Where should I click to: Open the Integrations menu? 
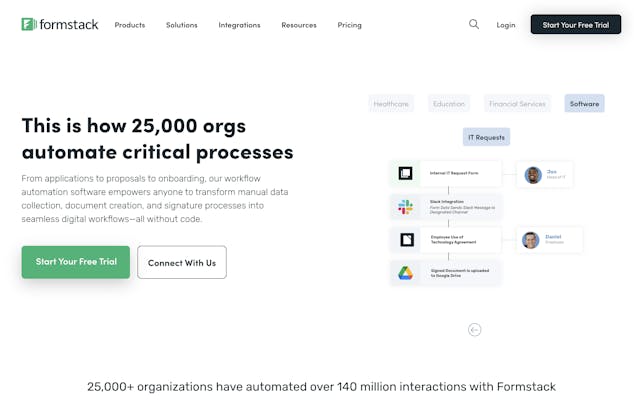(239, 25)
